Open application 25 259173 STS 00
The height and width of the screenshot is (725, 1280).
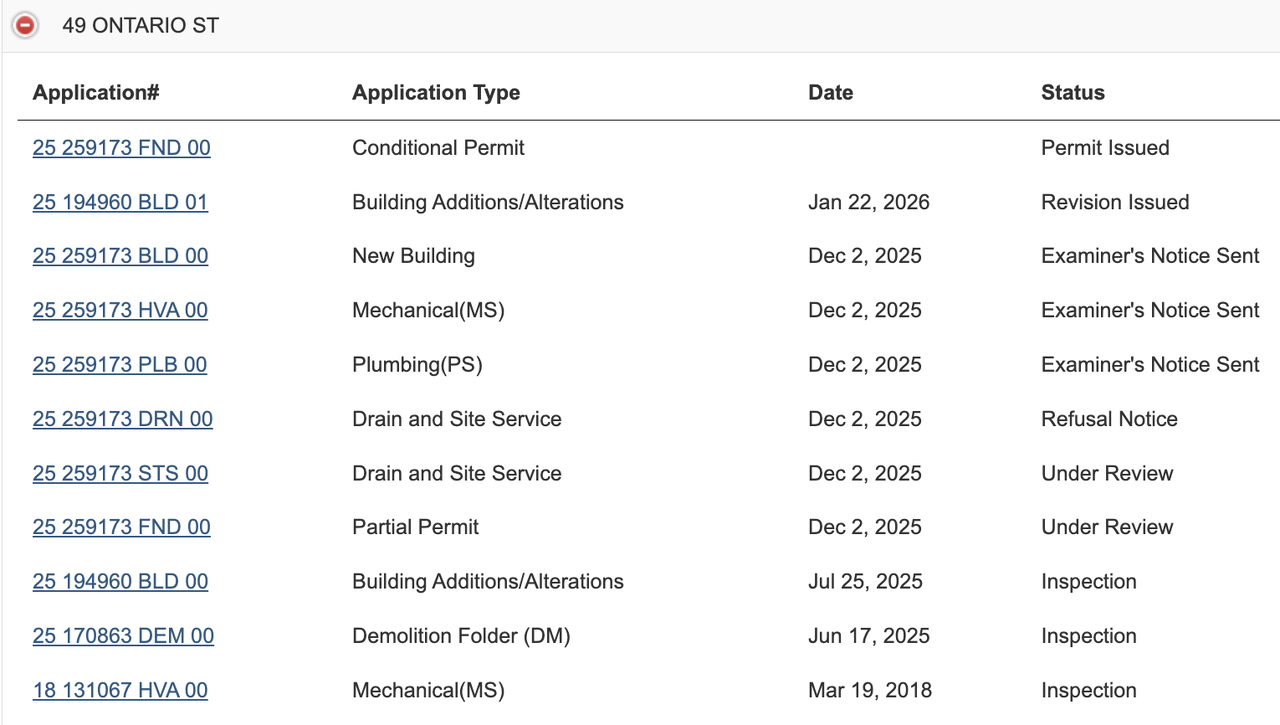coord(121,473)
